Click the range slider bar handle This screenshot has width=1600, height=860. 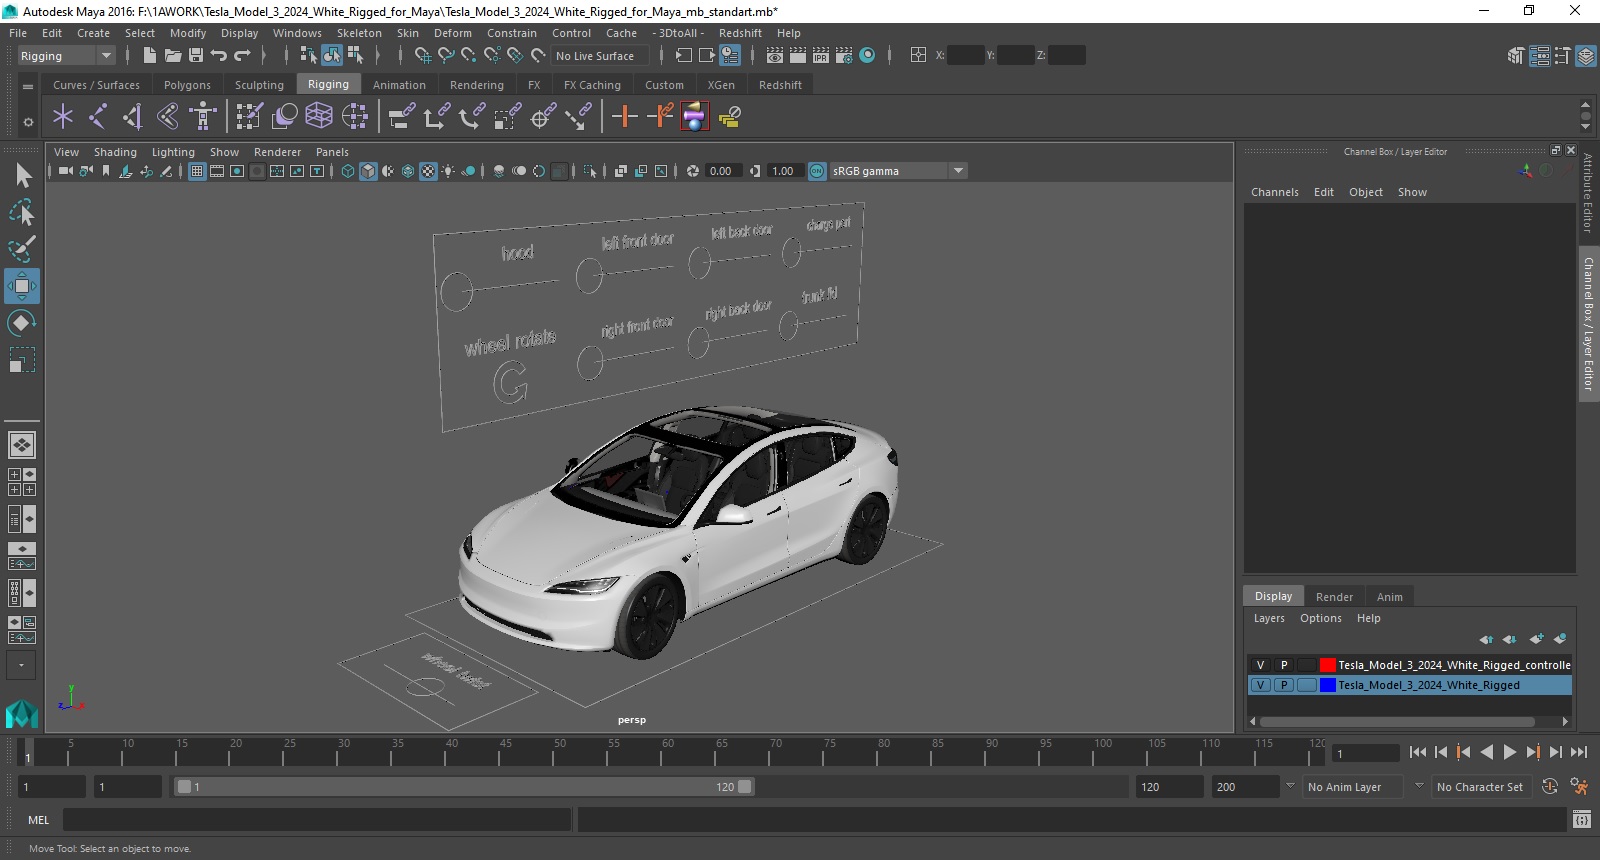465,787
